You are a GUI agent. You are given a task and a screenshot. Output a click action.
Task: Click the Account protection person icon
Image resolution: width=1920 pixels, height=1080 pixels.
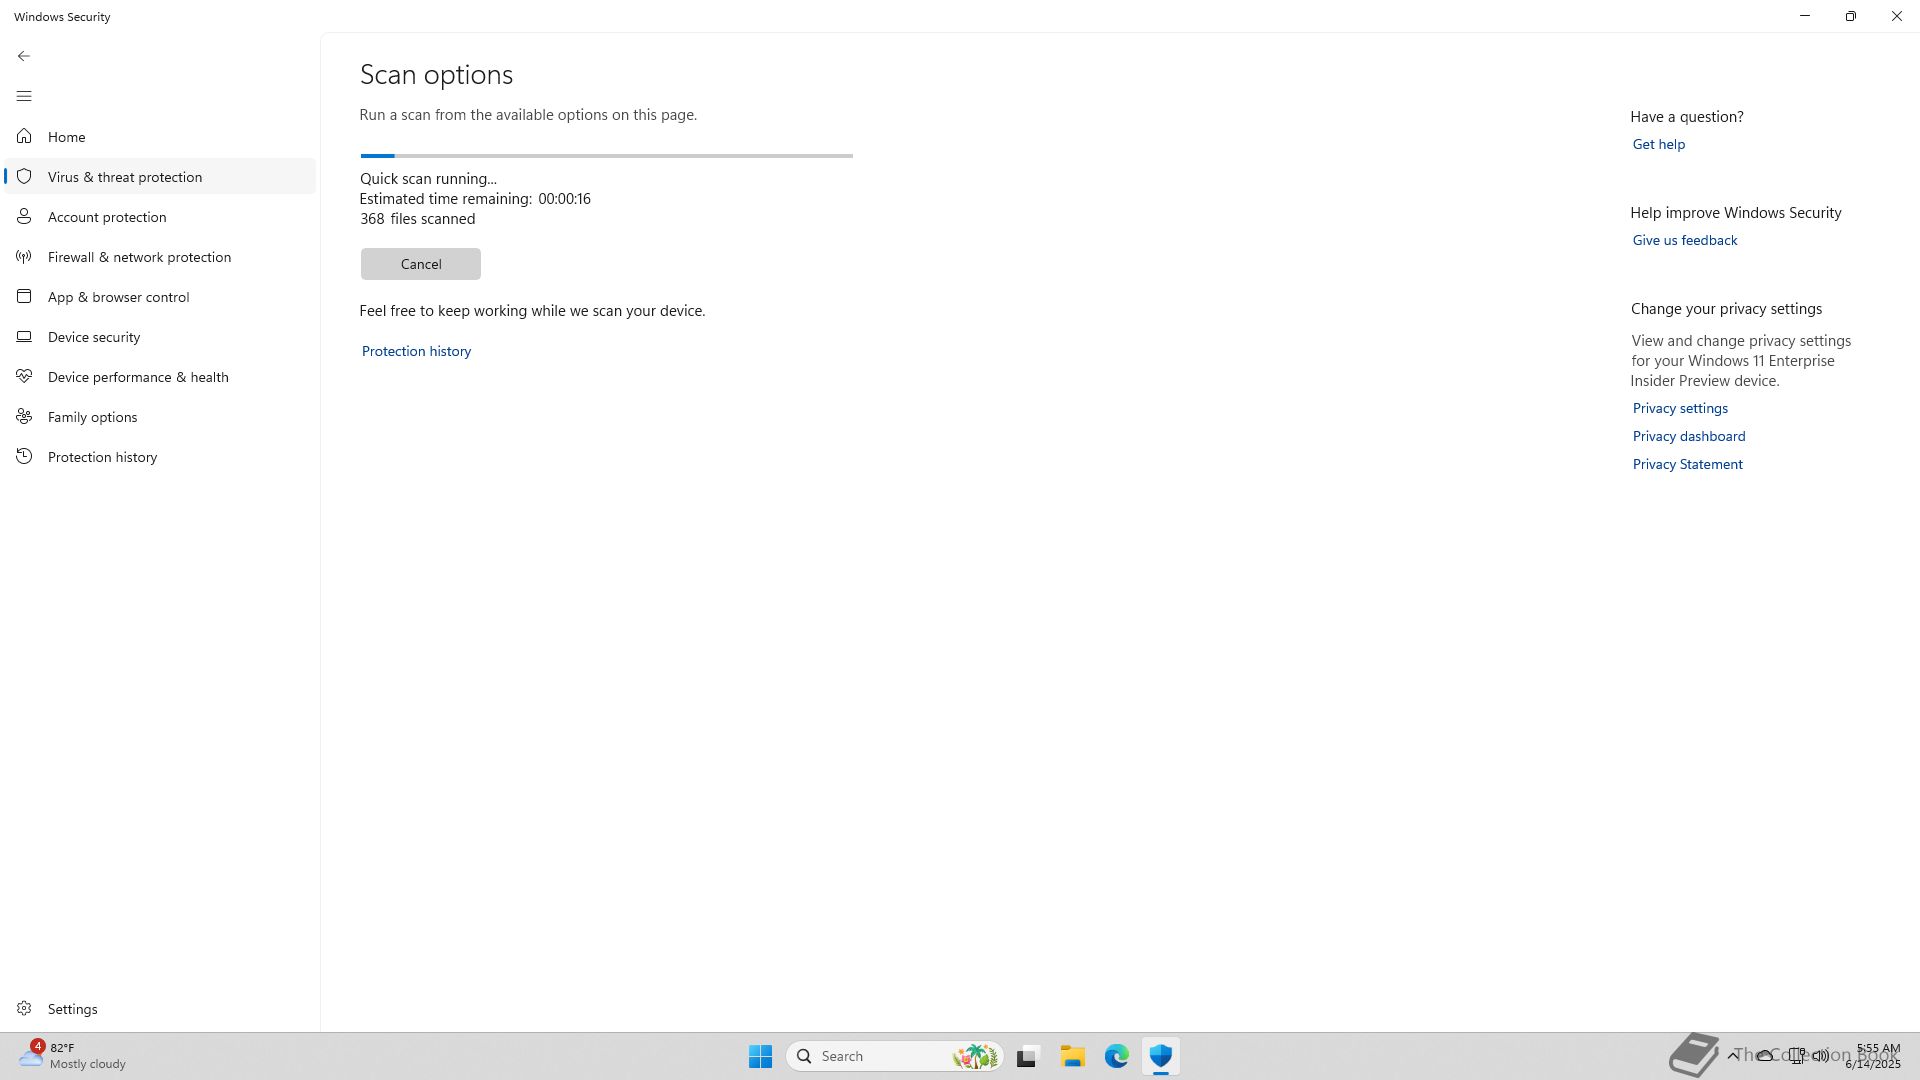tap(24, 216)
